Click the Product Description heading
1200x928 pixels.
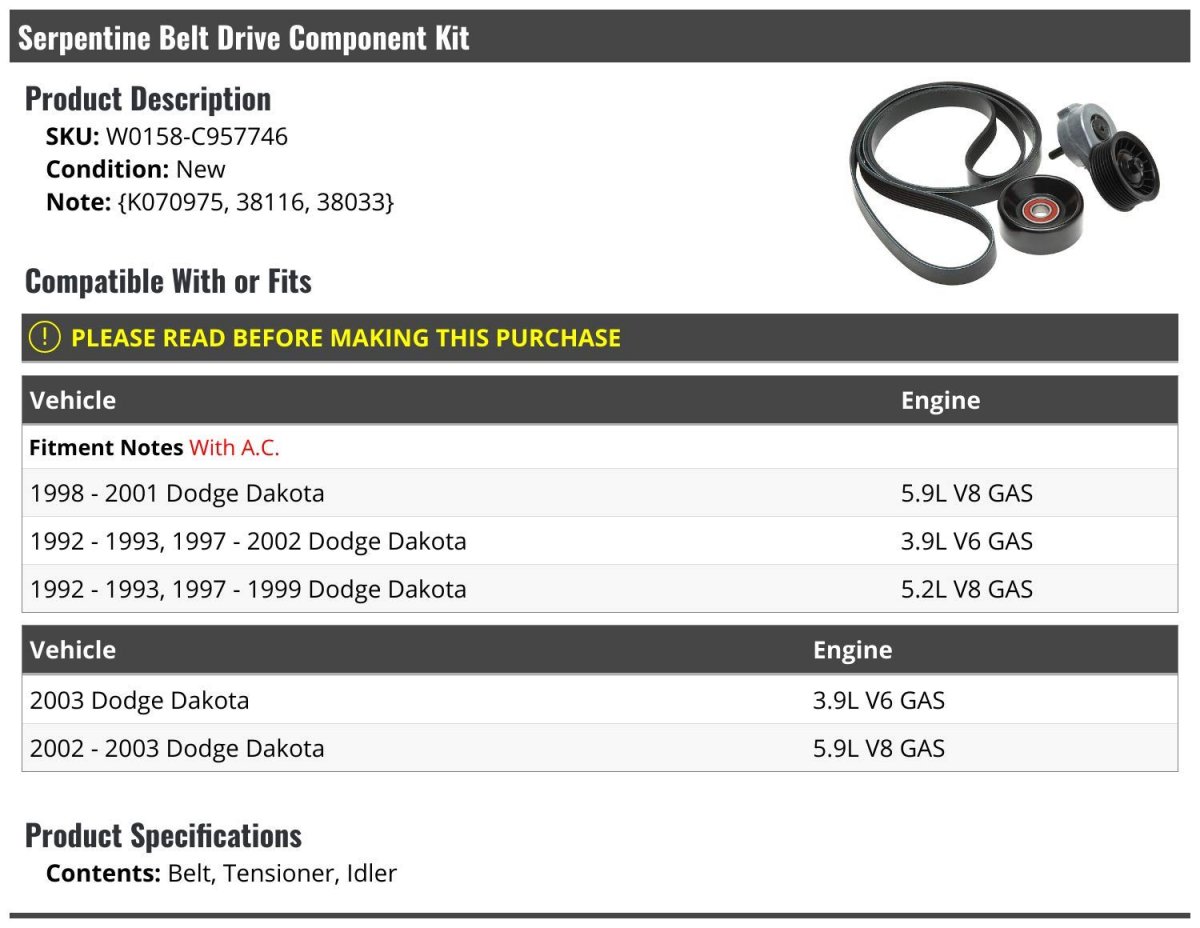[148, 99]
